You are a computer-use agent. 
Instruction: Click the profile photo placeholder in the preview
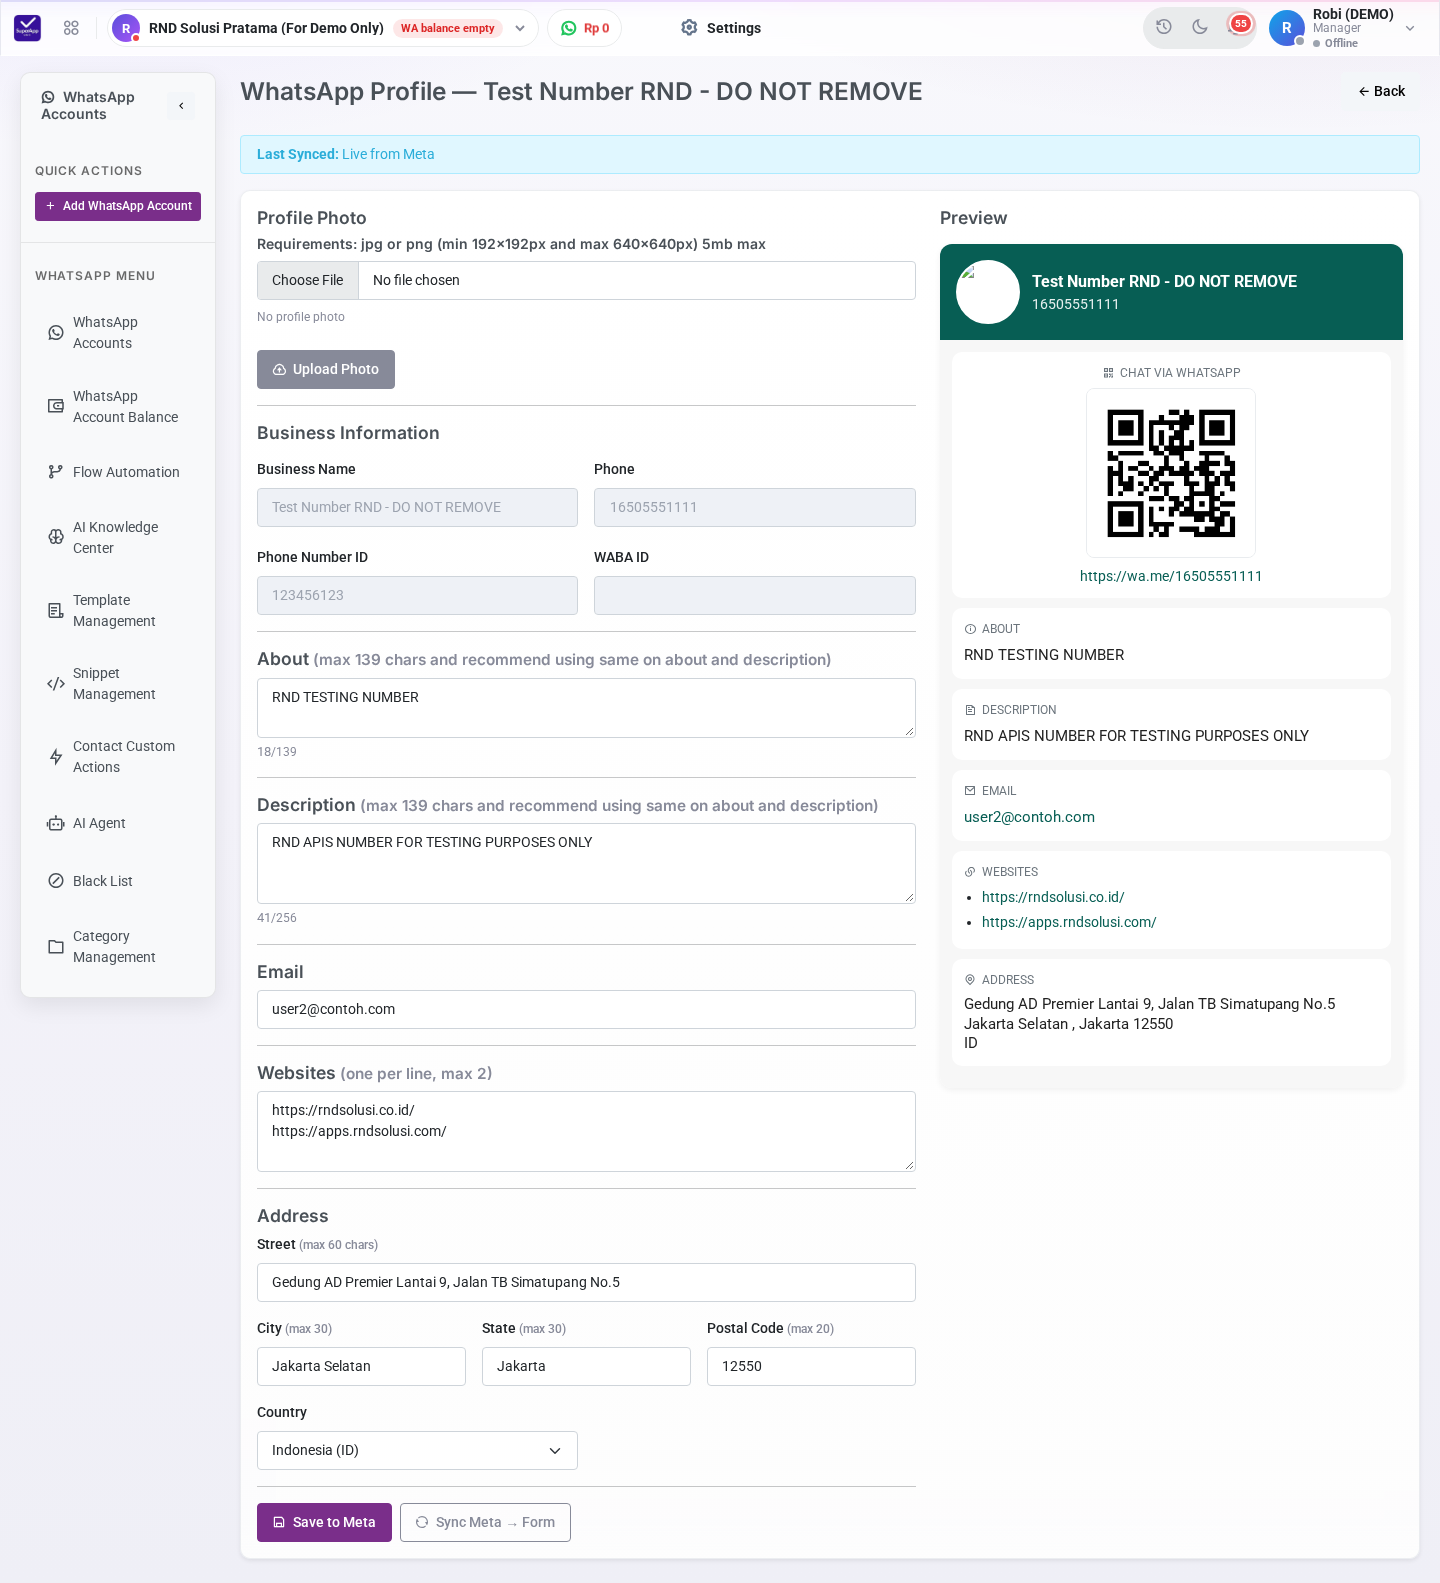(x=988, y=292)
